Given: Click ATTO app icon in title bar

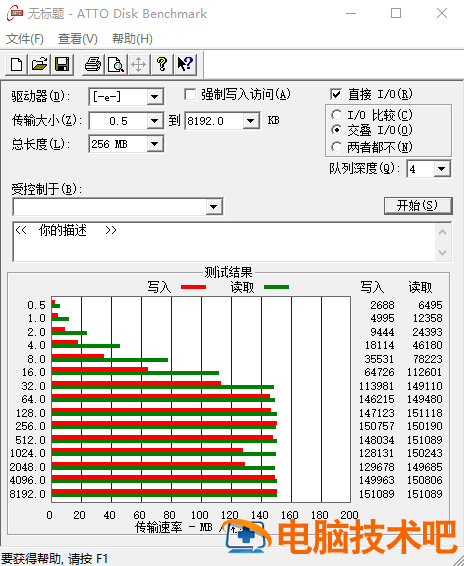Looking at the screenshot, I should 15,13.
